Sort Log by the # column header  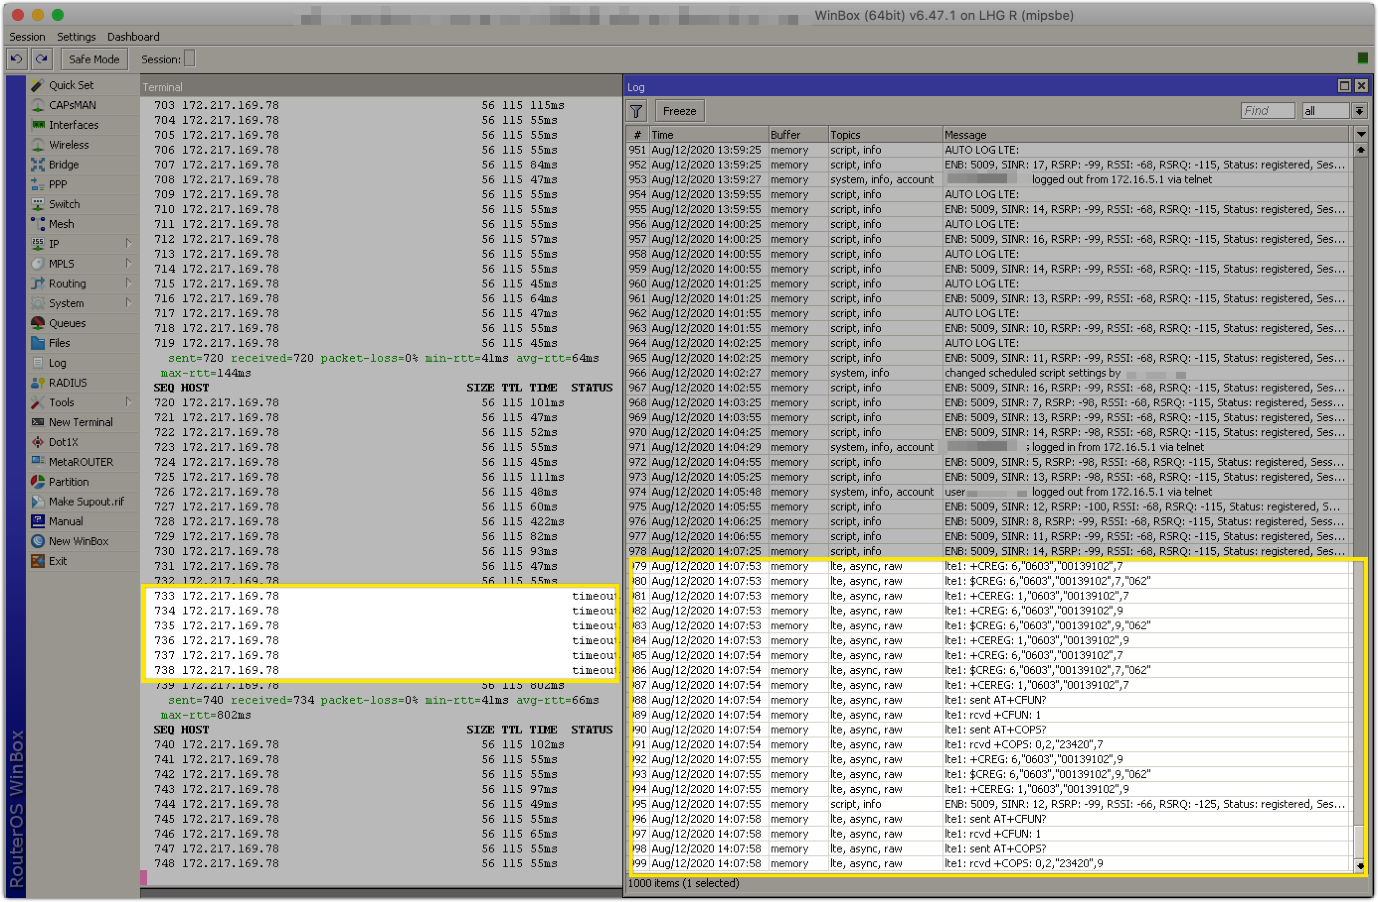click(637, 135)
